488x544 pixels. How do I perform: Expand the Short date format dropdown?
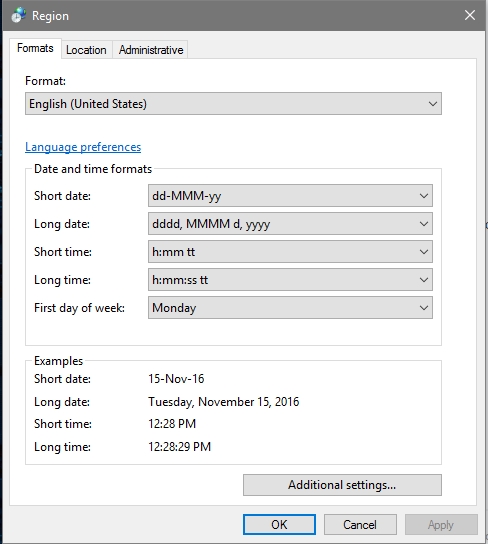coord(423,196)
